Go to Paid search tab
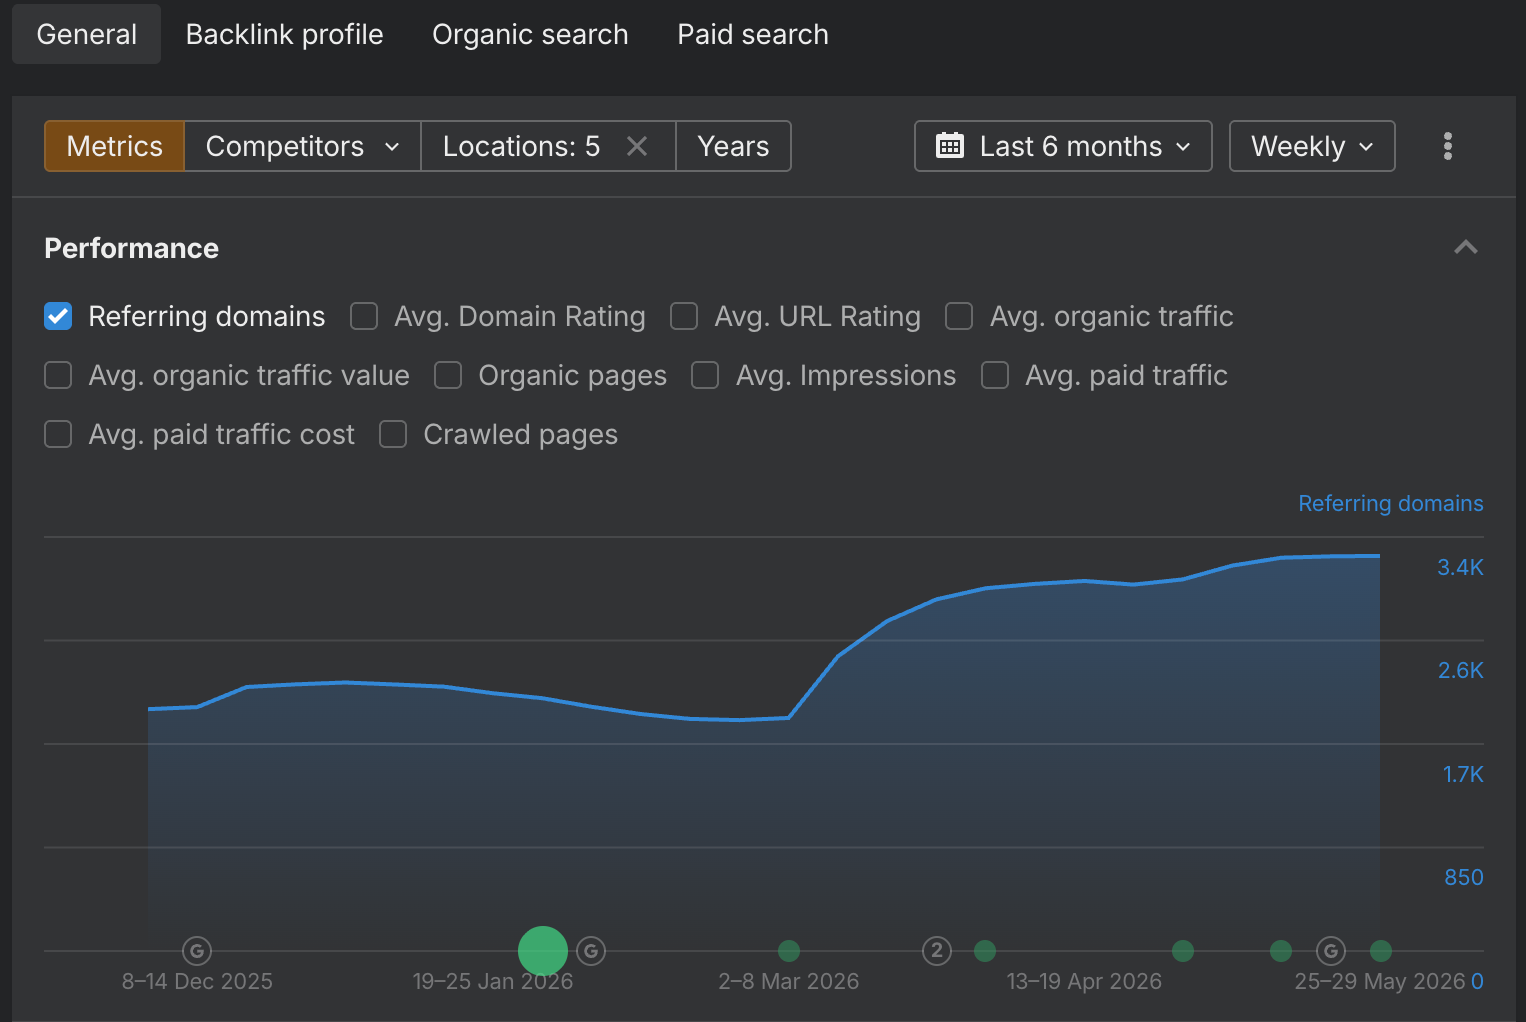Viewport: 1526px width, 1022px height. (x=753, y=34)
